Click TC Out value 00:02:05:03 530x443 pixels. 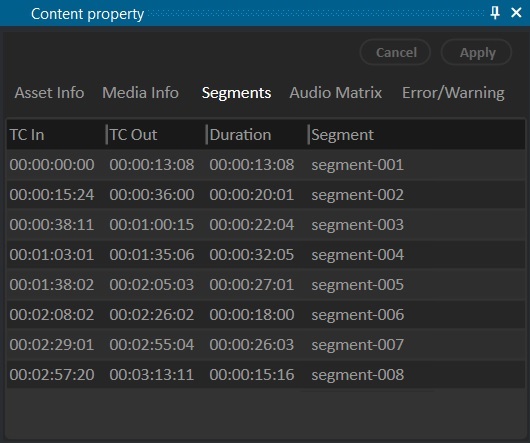click(x=152, y=285)
